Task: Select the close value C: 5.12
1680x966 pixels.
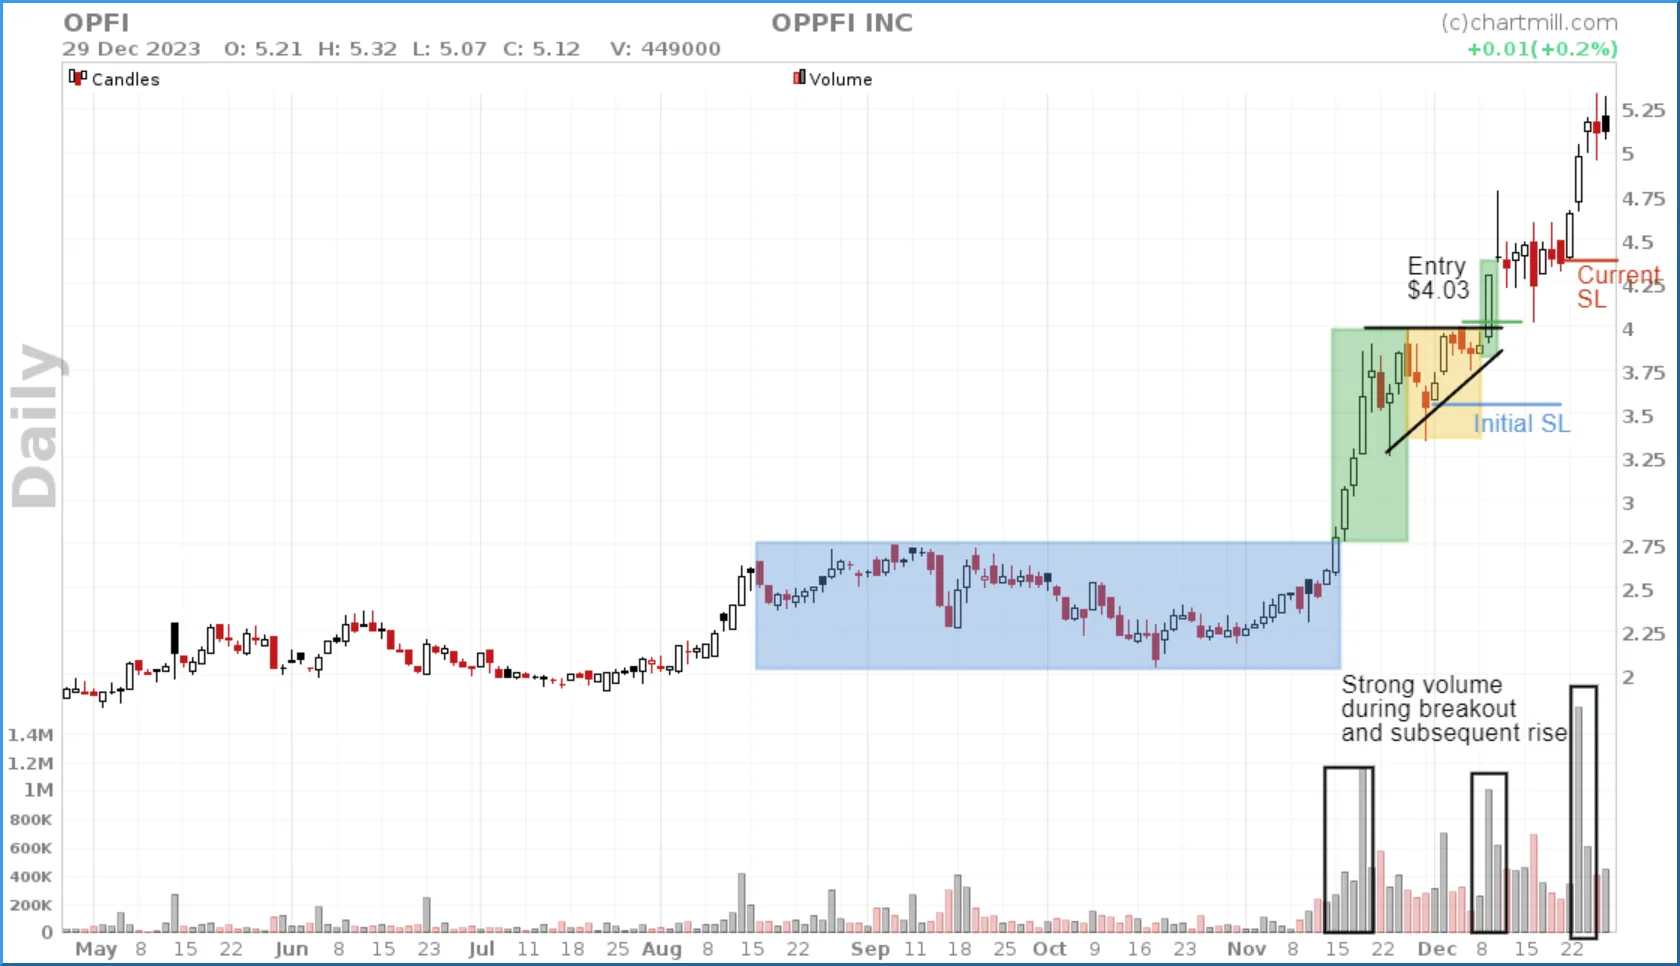Action: pyautogui.click(x=541, y=49)
